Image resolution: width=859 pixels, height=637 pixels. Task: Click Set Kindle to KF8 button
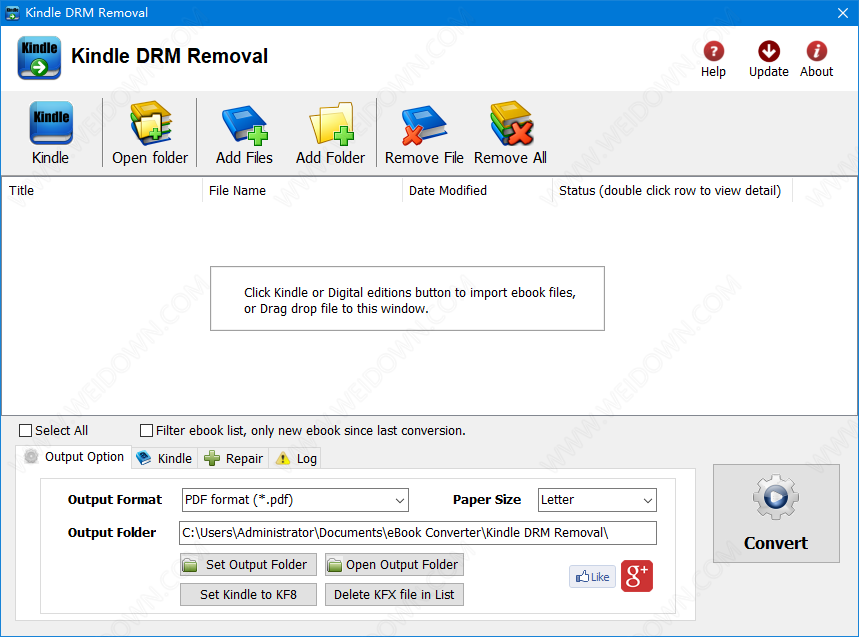(248, 594)
